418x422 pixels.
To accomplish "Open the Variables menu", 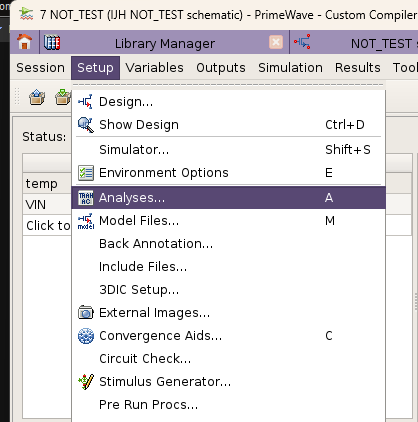I will [154, 68].
